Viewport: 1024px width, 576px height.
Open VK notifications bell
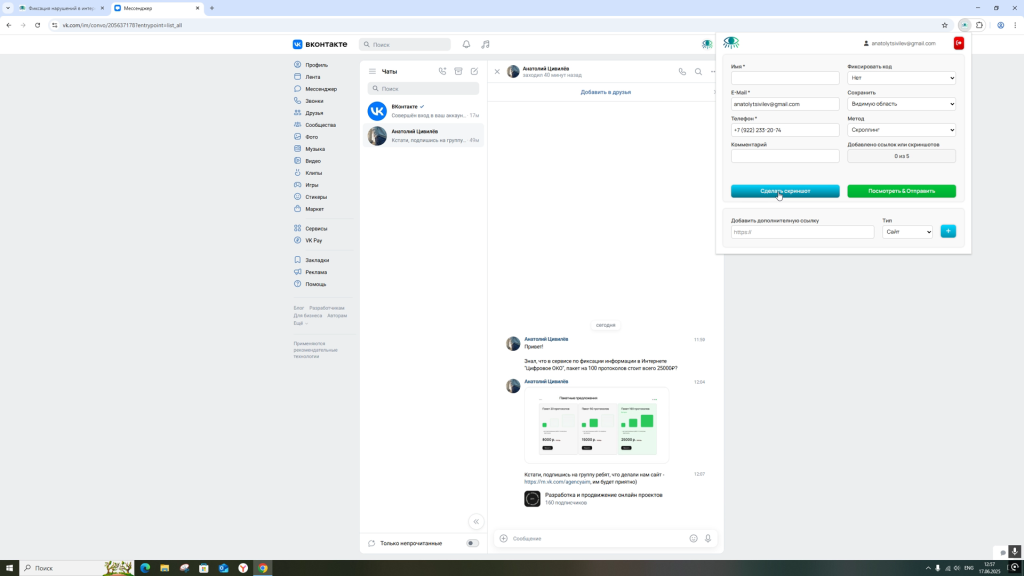[x=466, y=45]
